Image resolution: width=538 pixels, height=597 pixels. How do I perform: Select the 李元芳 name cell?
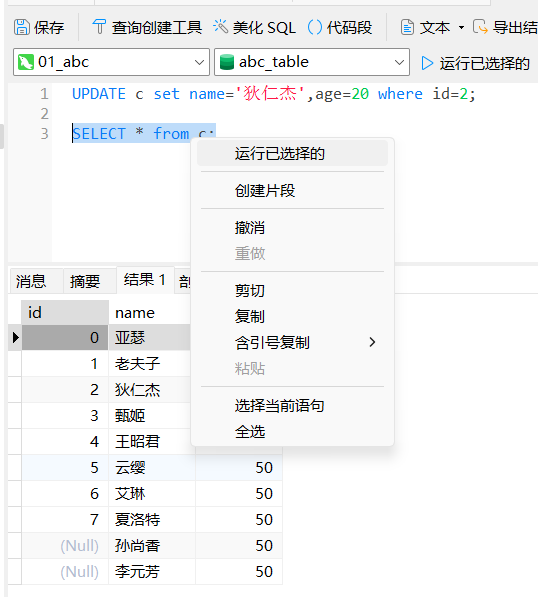(152, 571)
